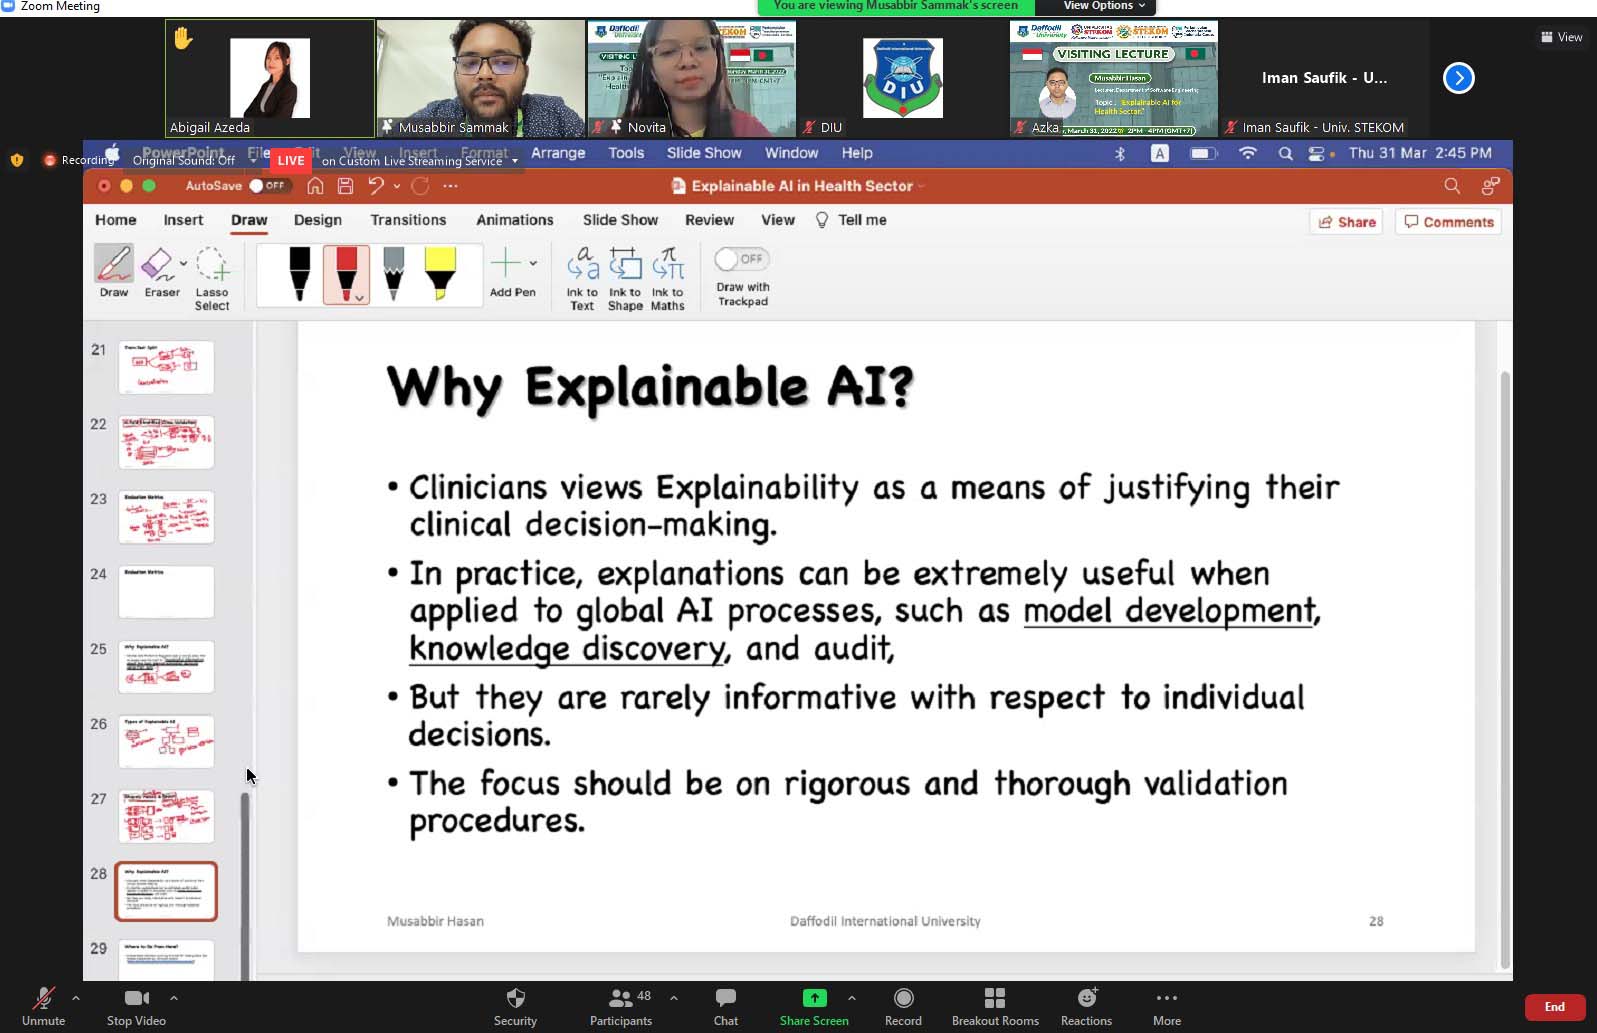Viewport: 1597px width, 1033px height.
Task: Select the black pen swatch
Action: pos(299,274)
